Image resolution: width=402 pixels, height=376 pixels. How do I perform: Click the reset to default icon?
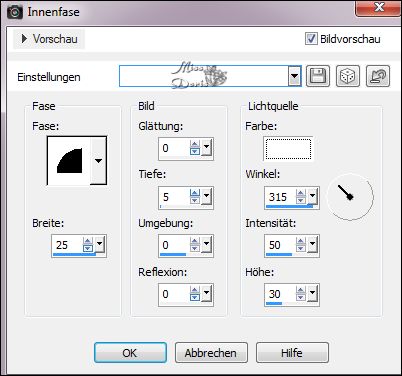[x=378, y=76]
